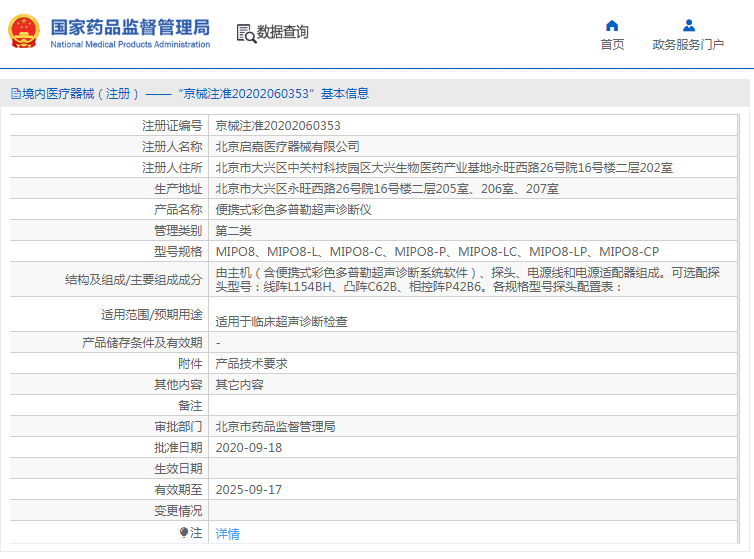Click the 注册证编号 row label
The width and height of the screenshot is (754, 559).
(x=172, y=126)
